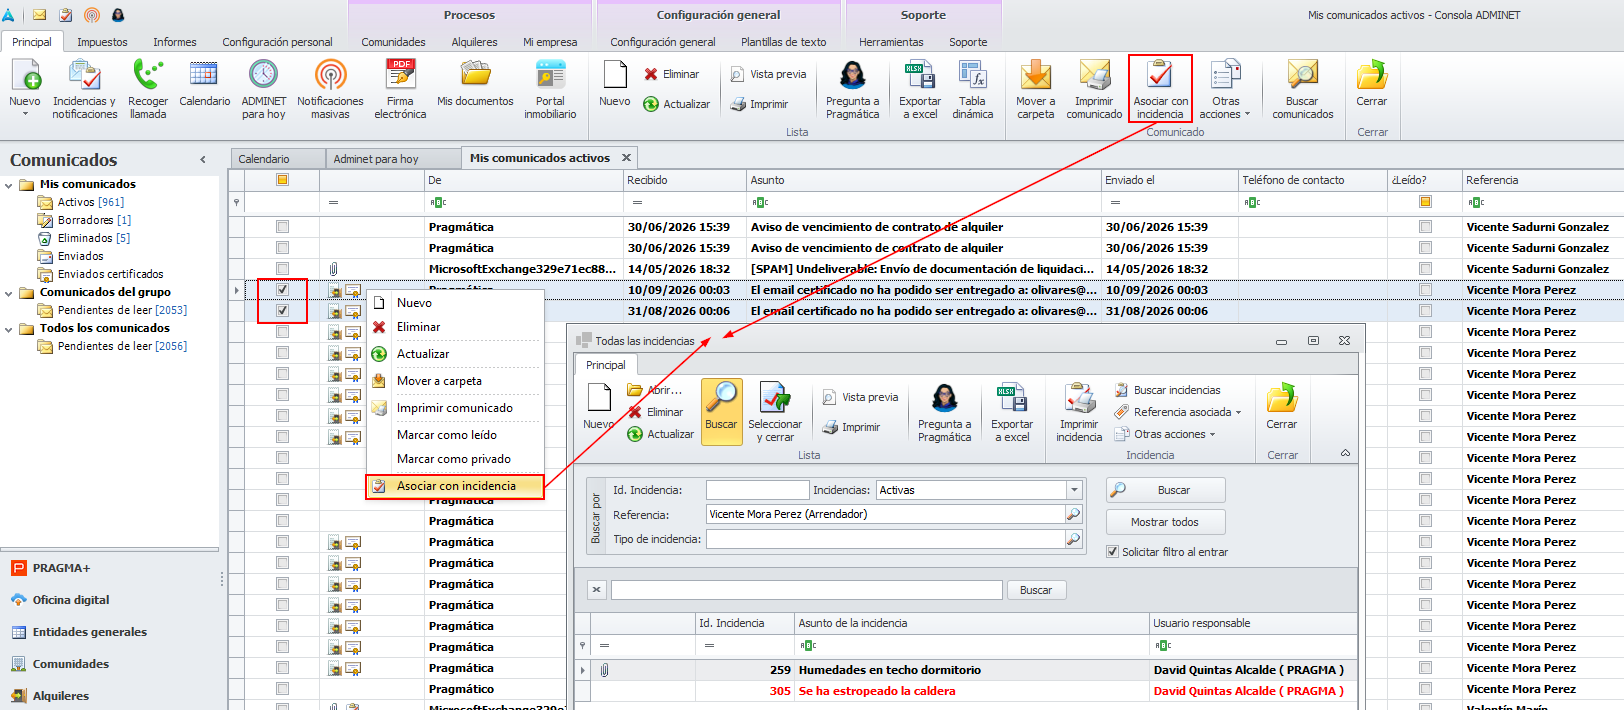Start the Firma electrónica tool
Viewport: 1624px width, 710px height.
pos(400,89)
